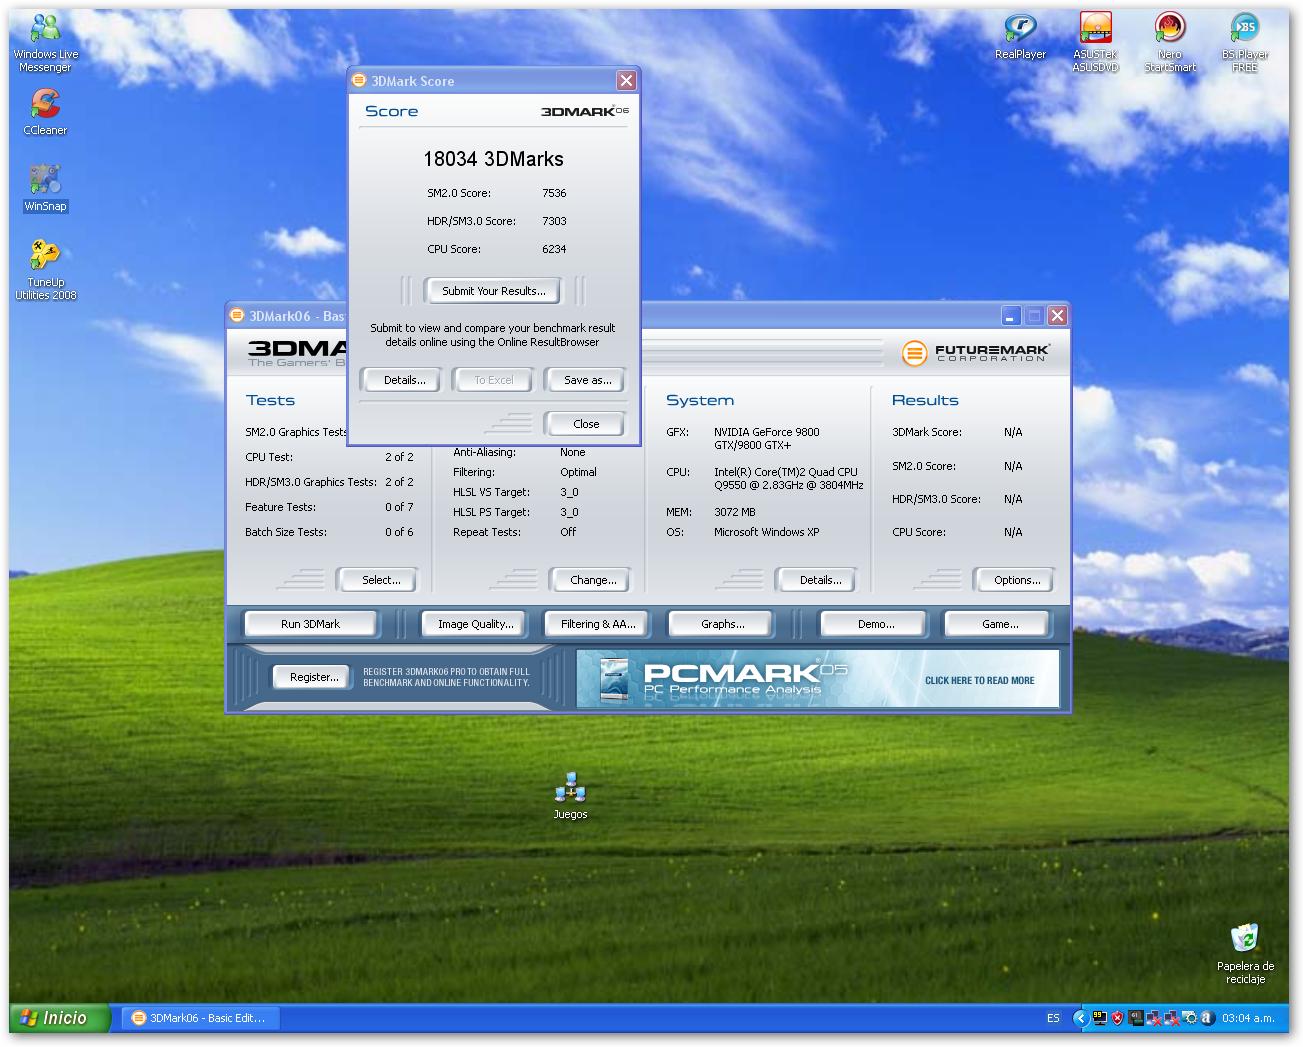This screenshot has height=1047, width=1303.
Task: Click the round 'a' tray icon
Action: point(1208,1018)
